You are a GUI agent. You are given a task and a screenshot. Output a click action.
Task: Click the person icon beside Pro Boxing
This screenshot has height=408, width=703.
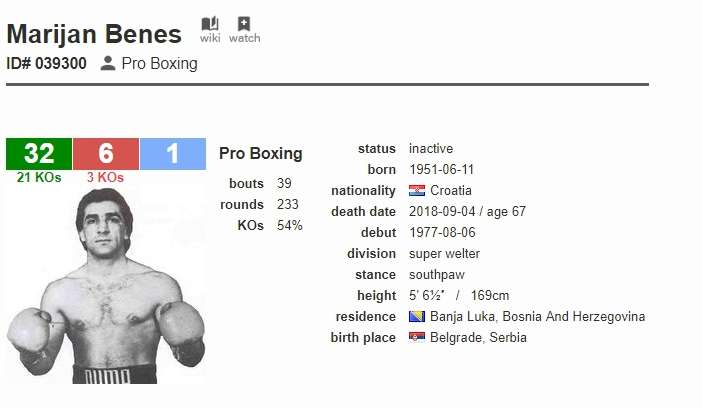tap(109, 63)
